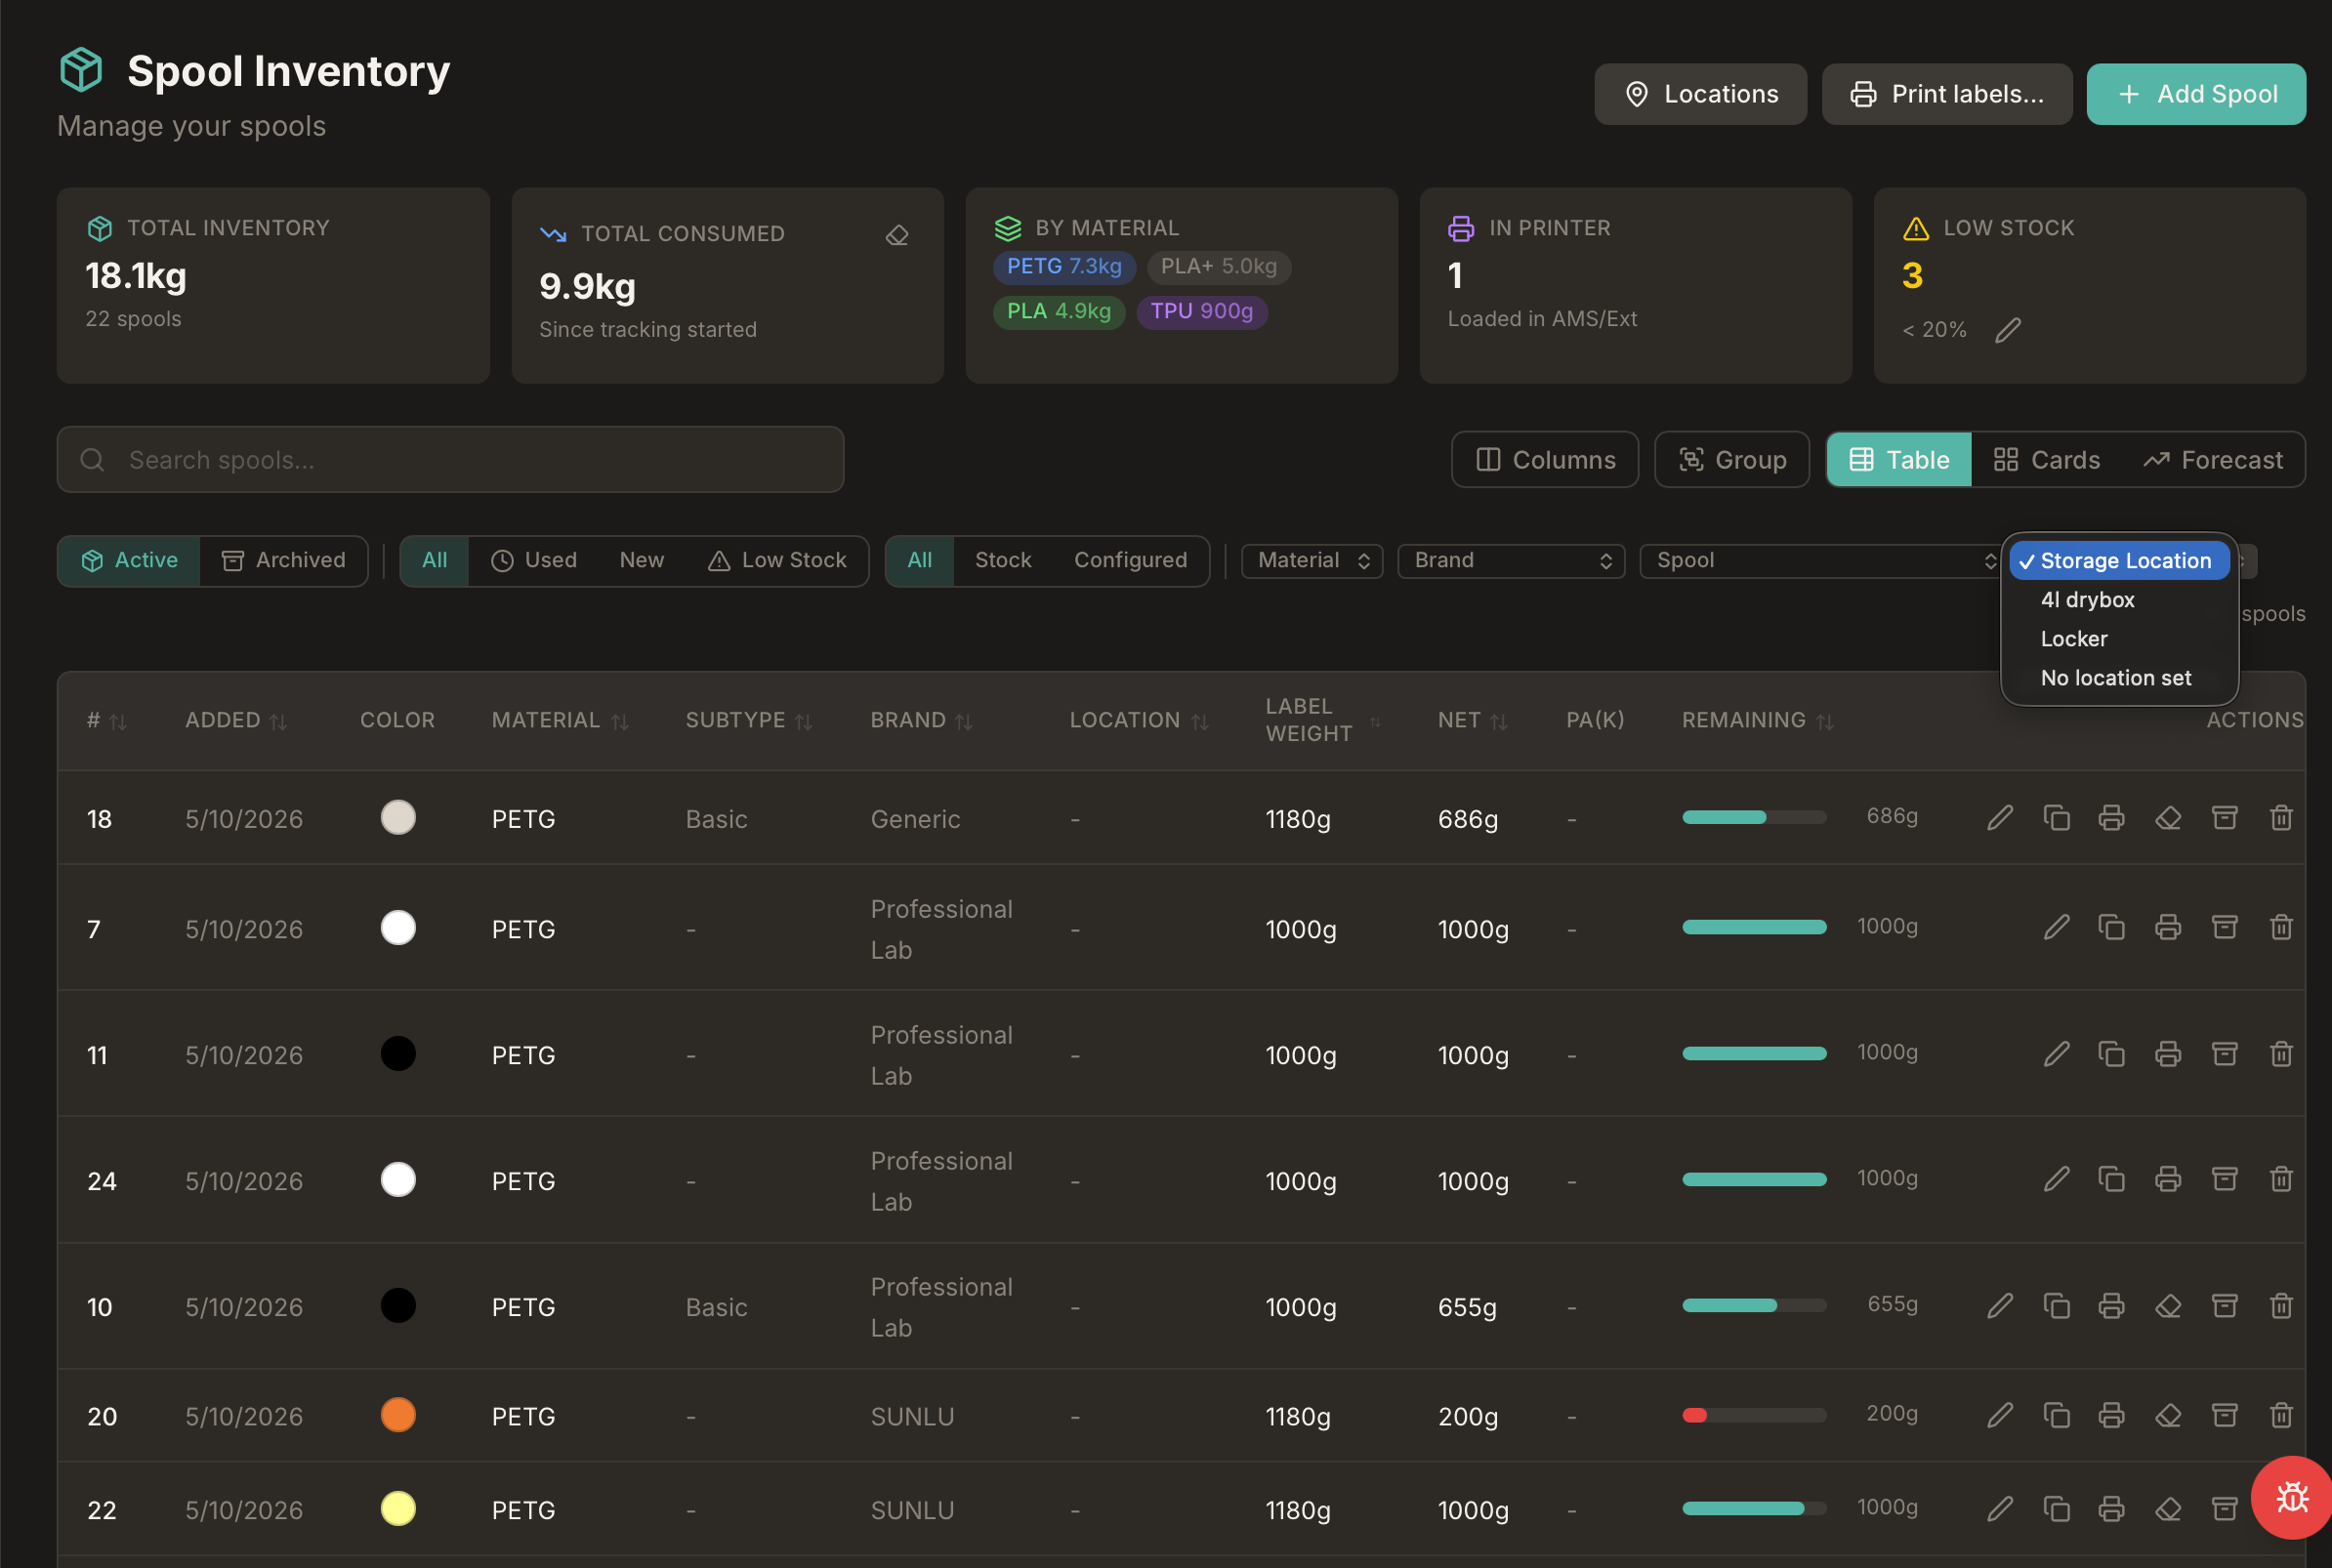Sort table by Added column
The width and height of the screenshot is (2332, 1568).
coord(236,721)
